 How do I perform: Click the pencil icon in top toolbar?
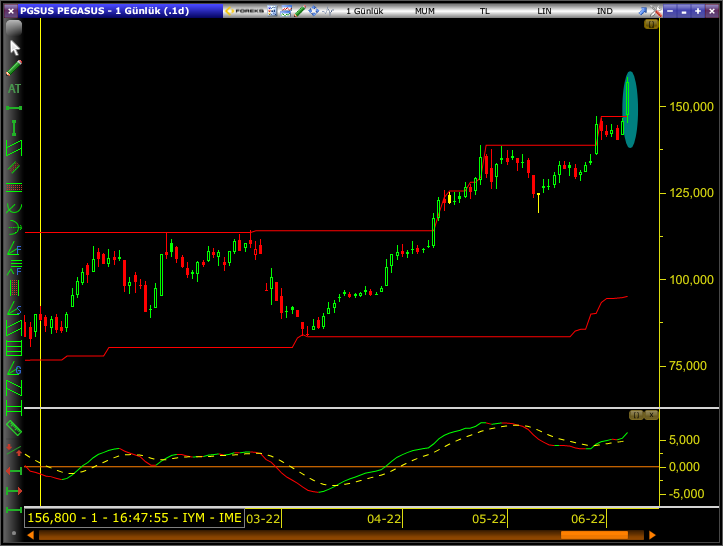(x=300, y=11)
